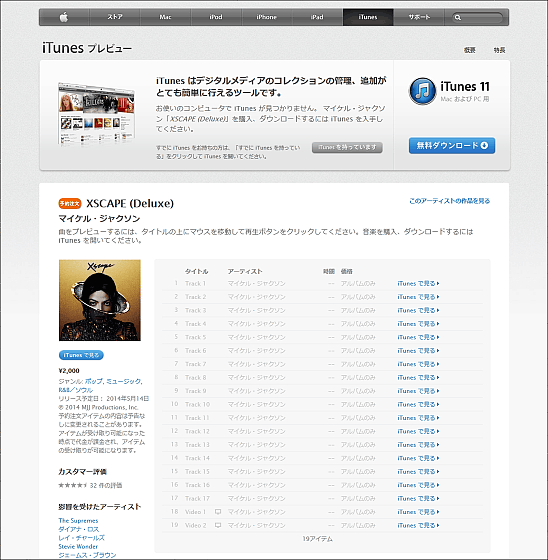
Task: Open the ミュージック genre link
Action: [123, 381]
